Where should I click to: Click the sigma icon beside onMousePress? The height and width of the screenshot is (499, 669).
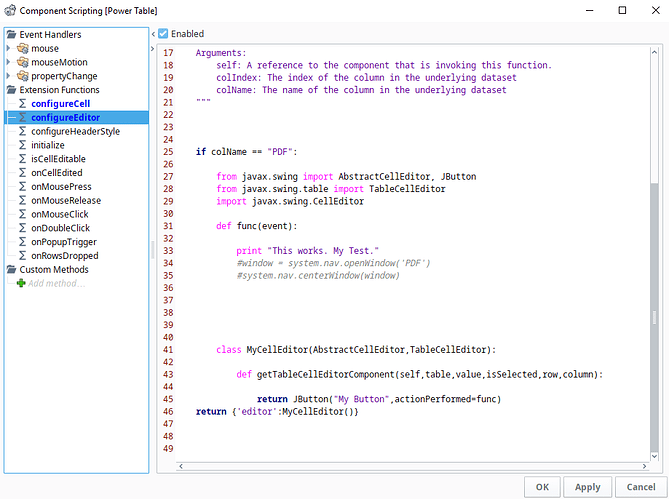23,186
